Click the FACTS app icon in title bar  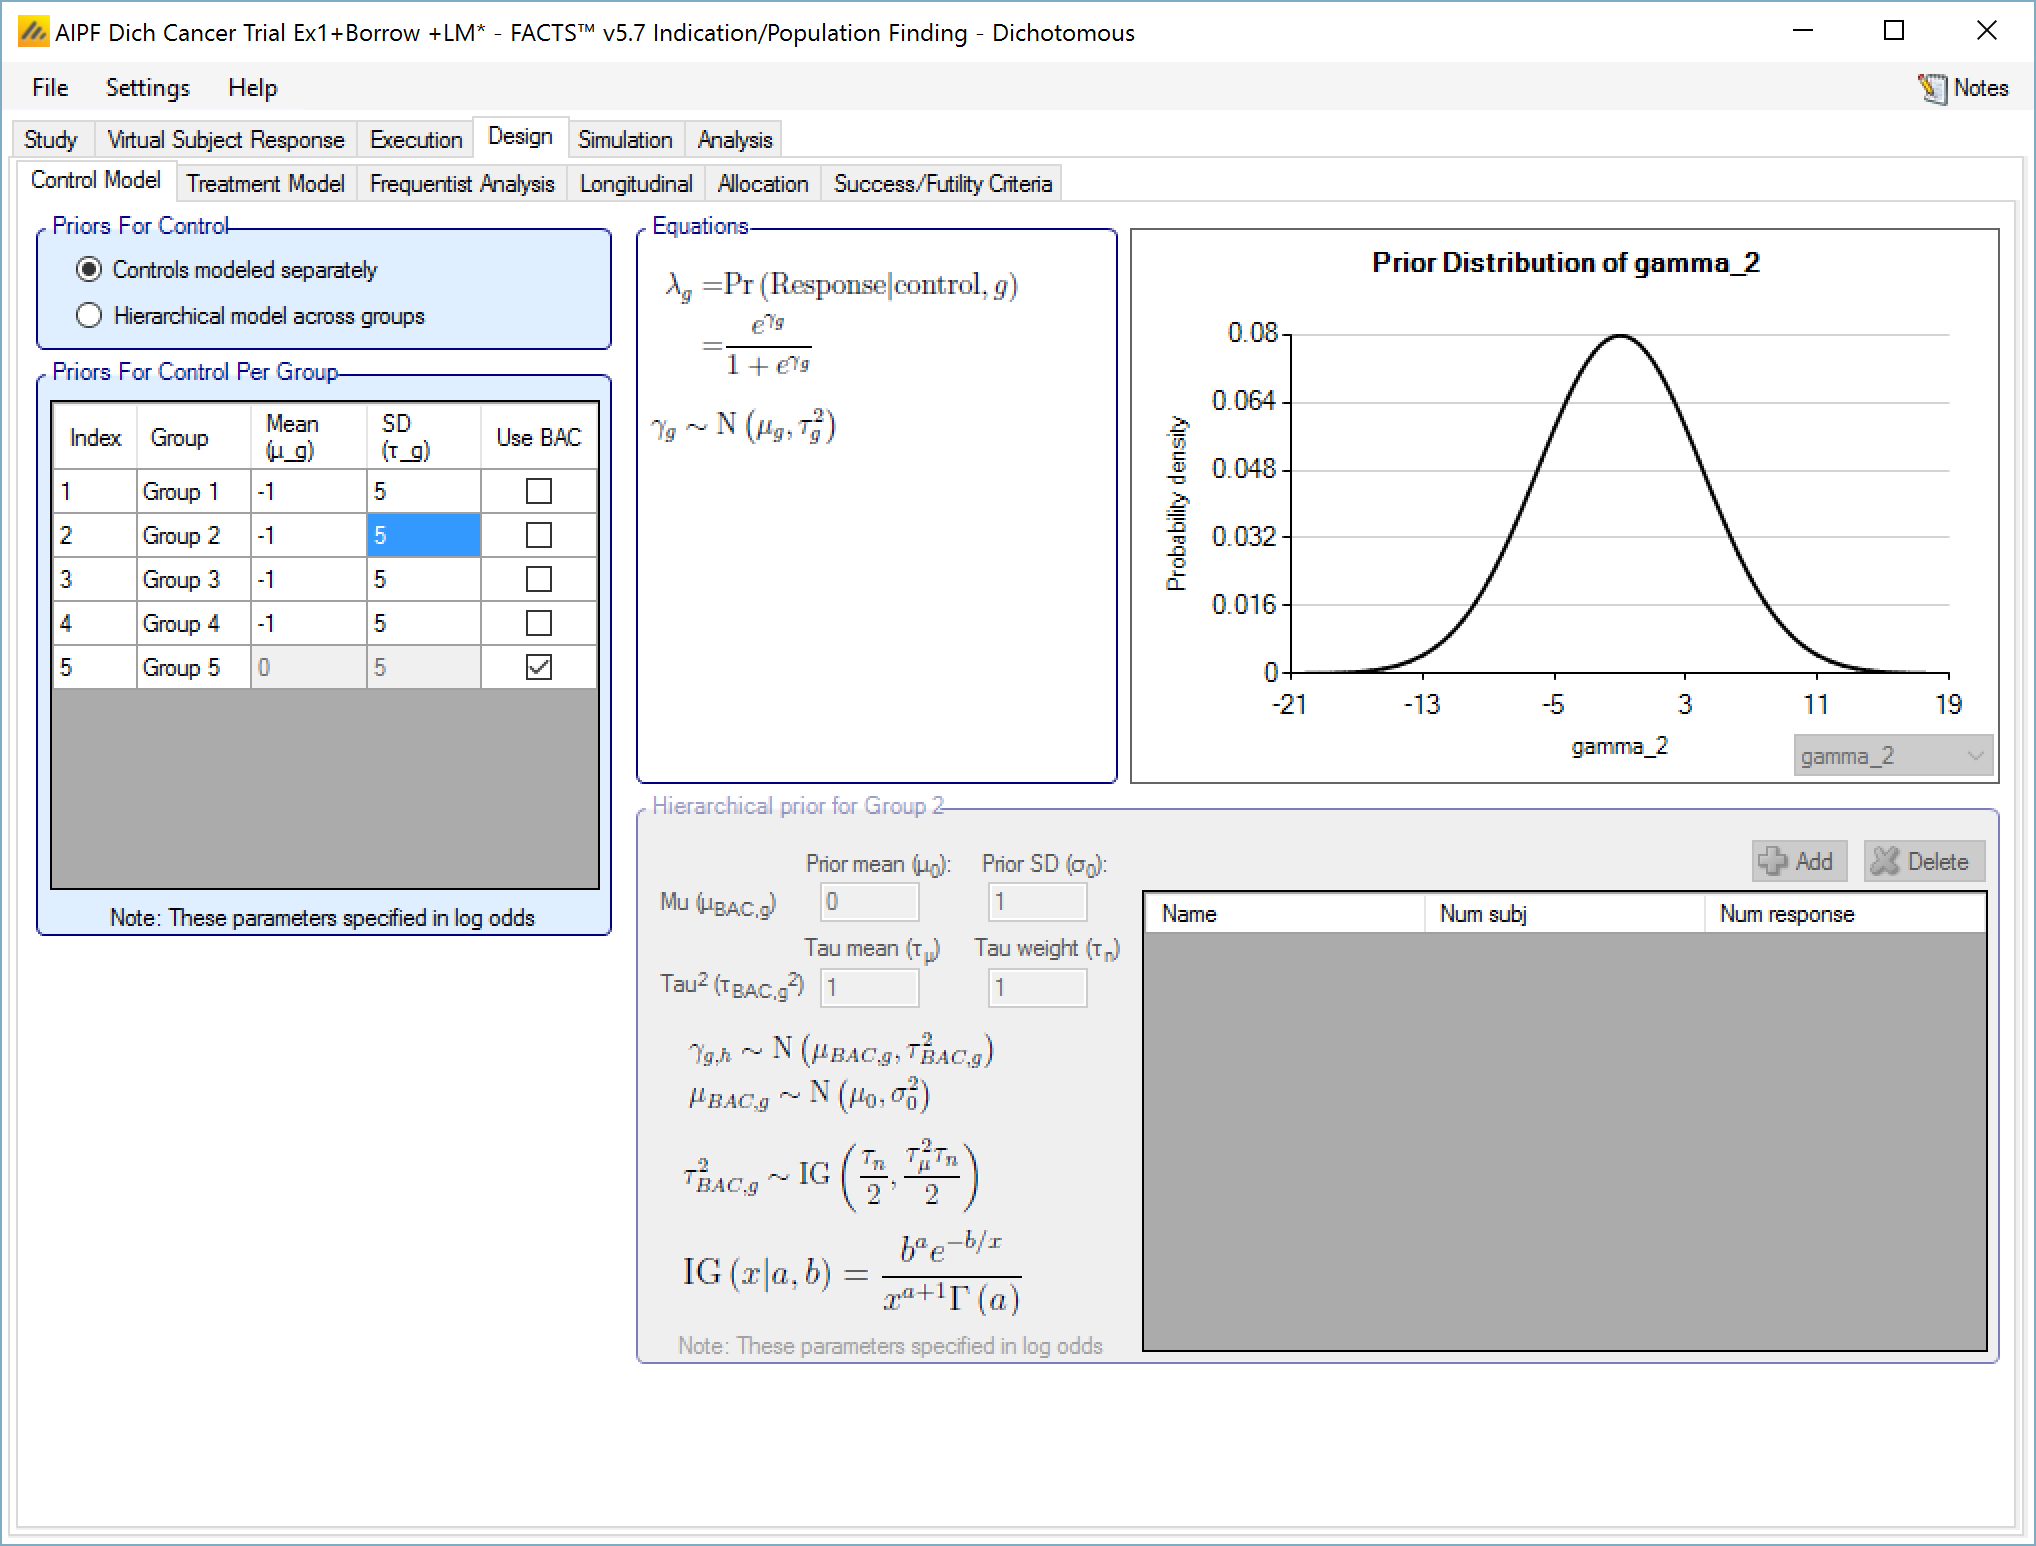tap(33, 32)
